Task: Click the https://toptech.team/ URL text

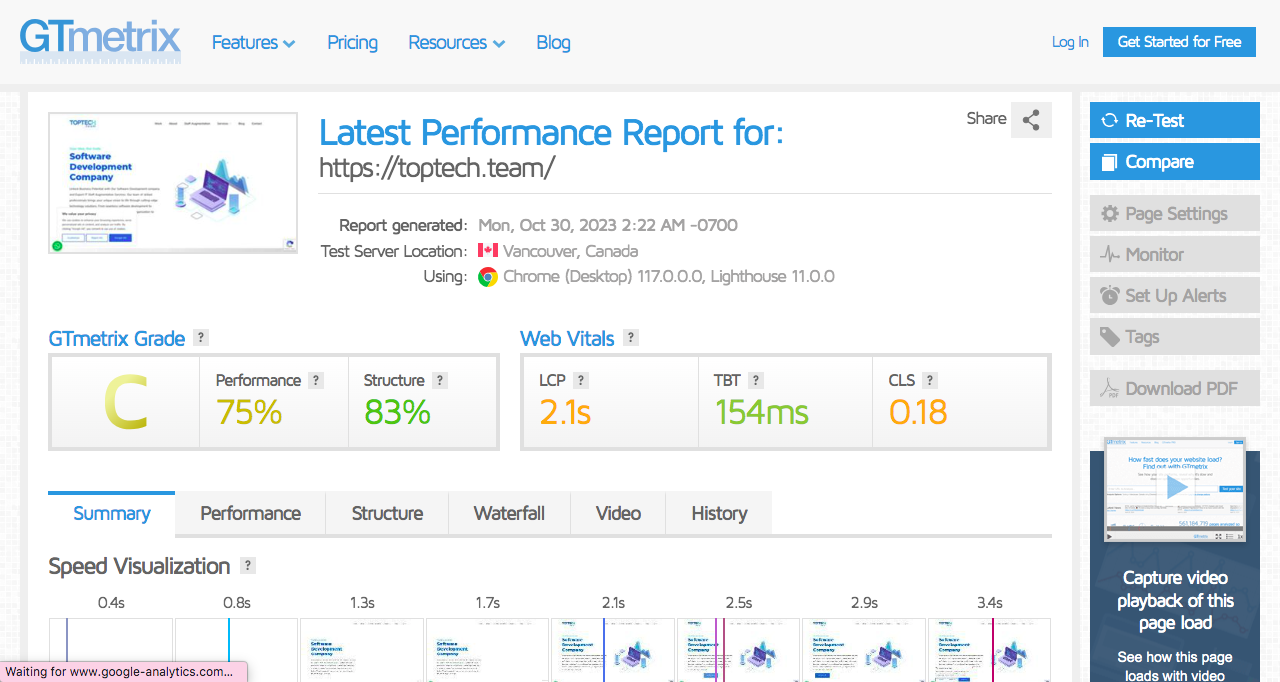Action: tap(437, 167)
